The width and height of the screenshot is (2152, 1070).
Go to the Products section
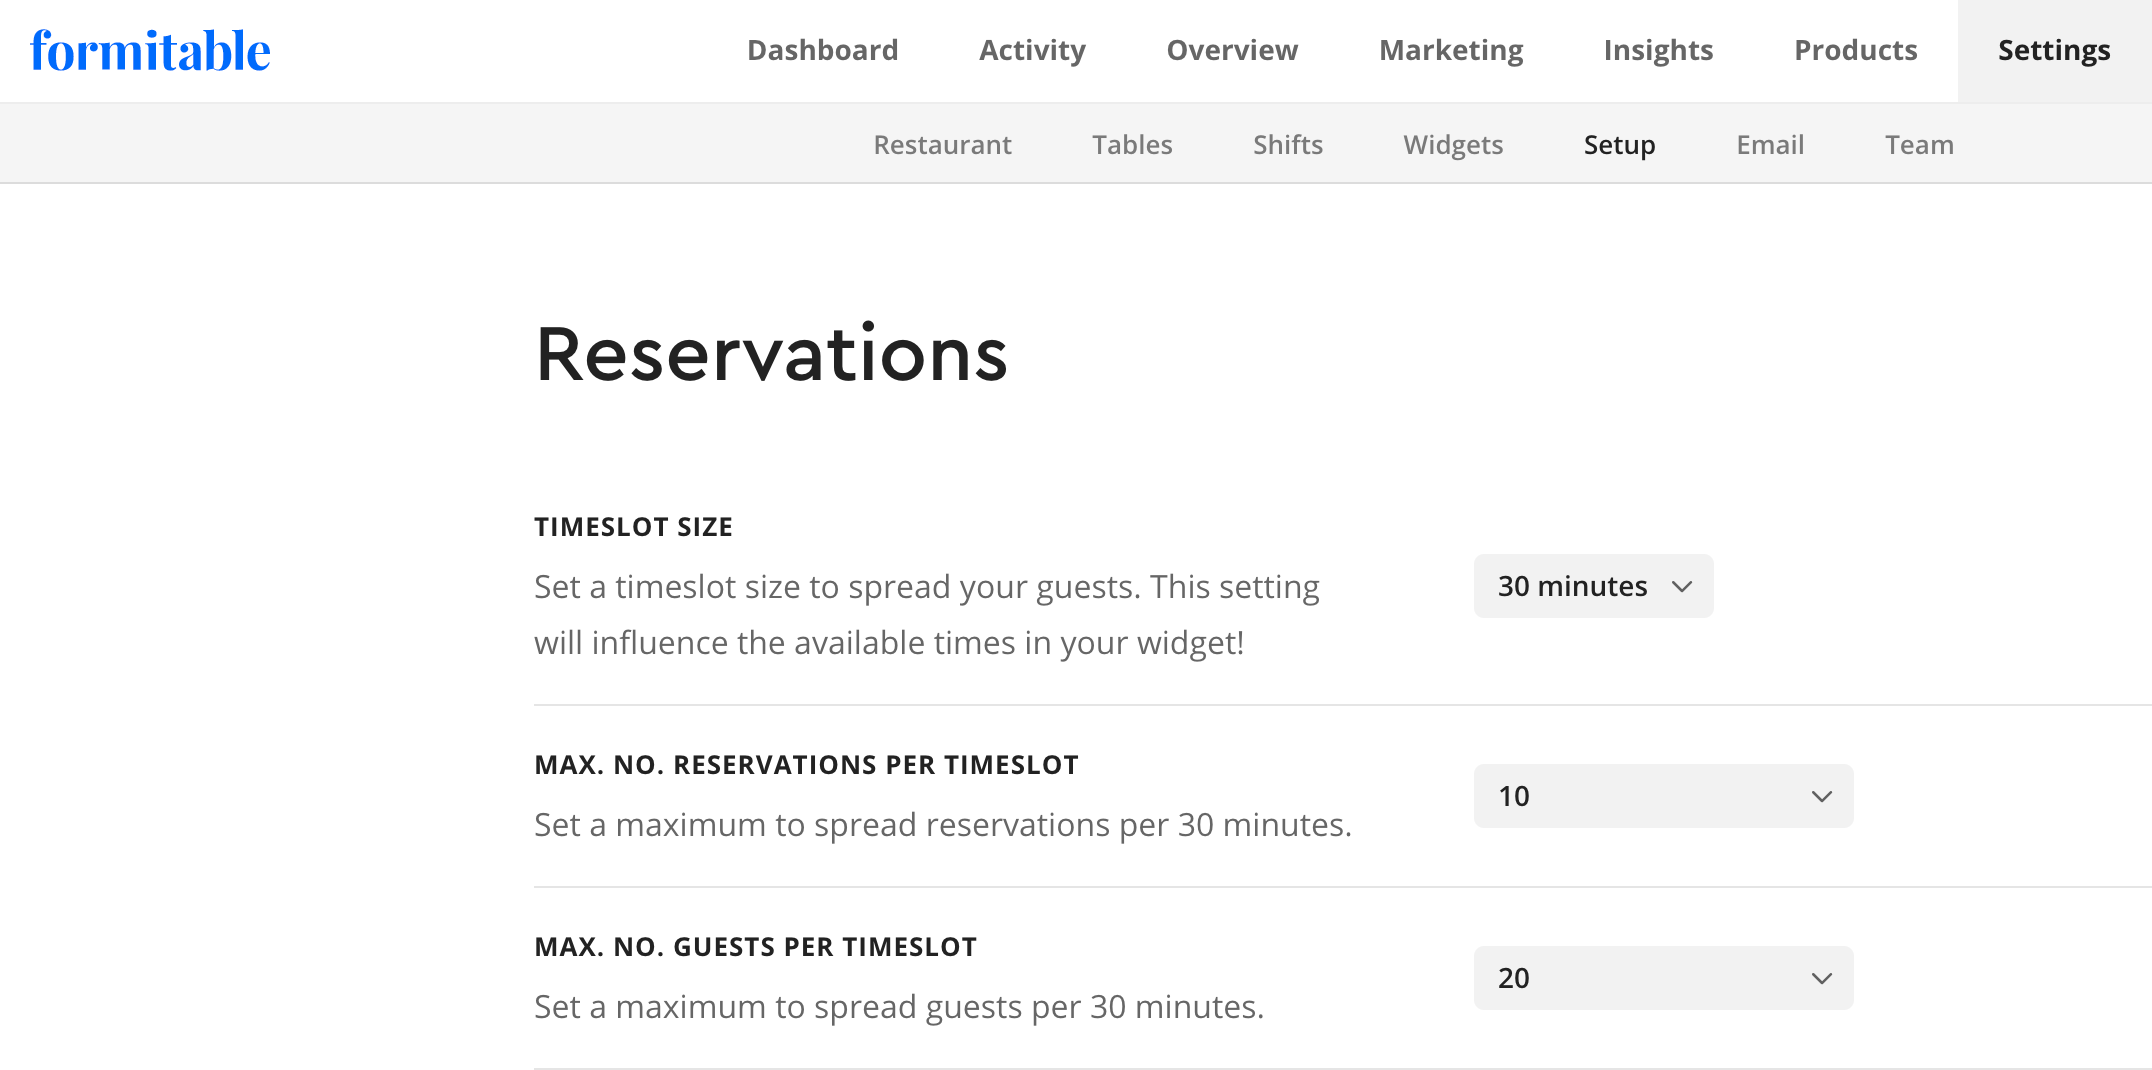[x=1855, y=51]
